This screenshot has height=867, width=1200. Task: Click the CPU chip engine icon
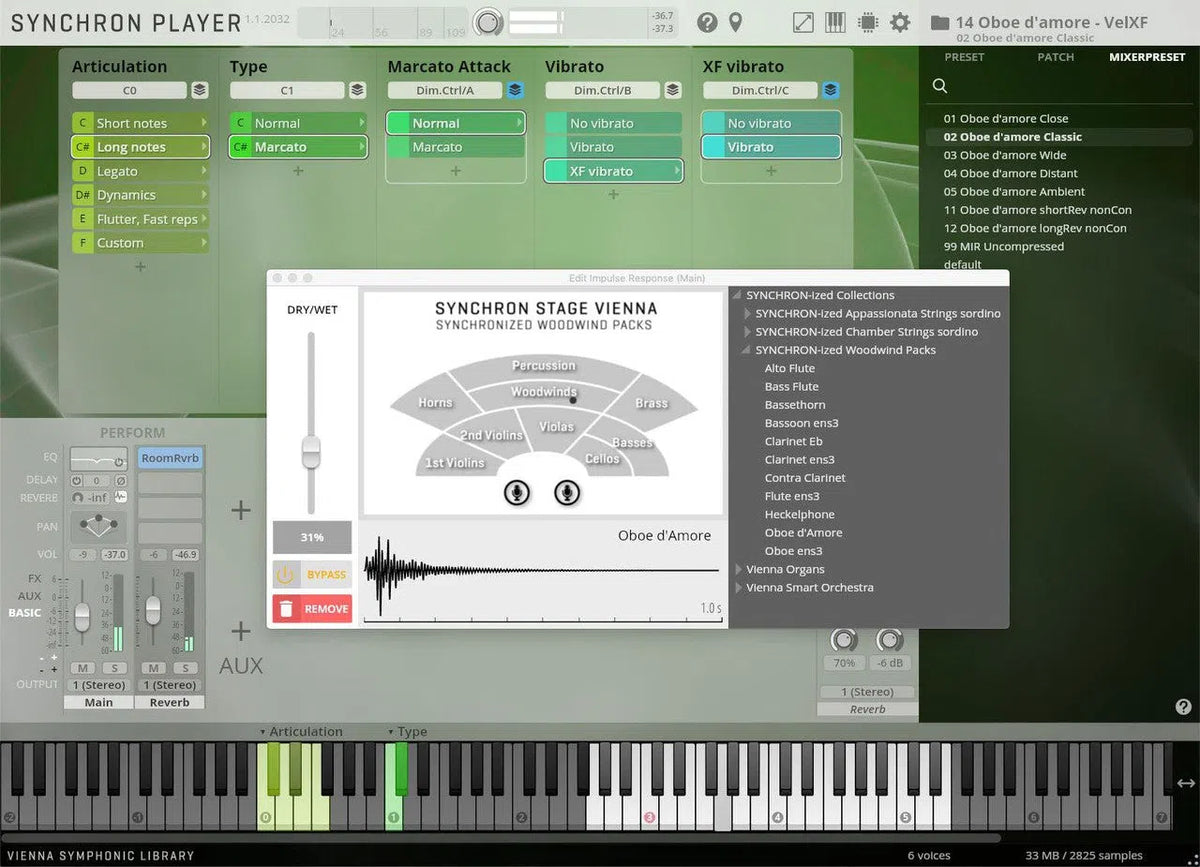tap(867, 22)
